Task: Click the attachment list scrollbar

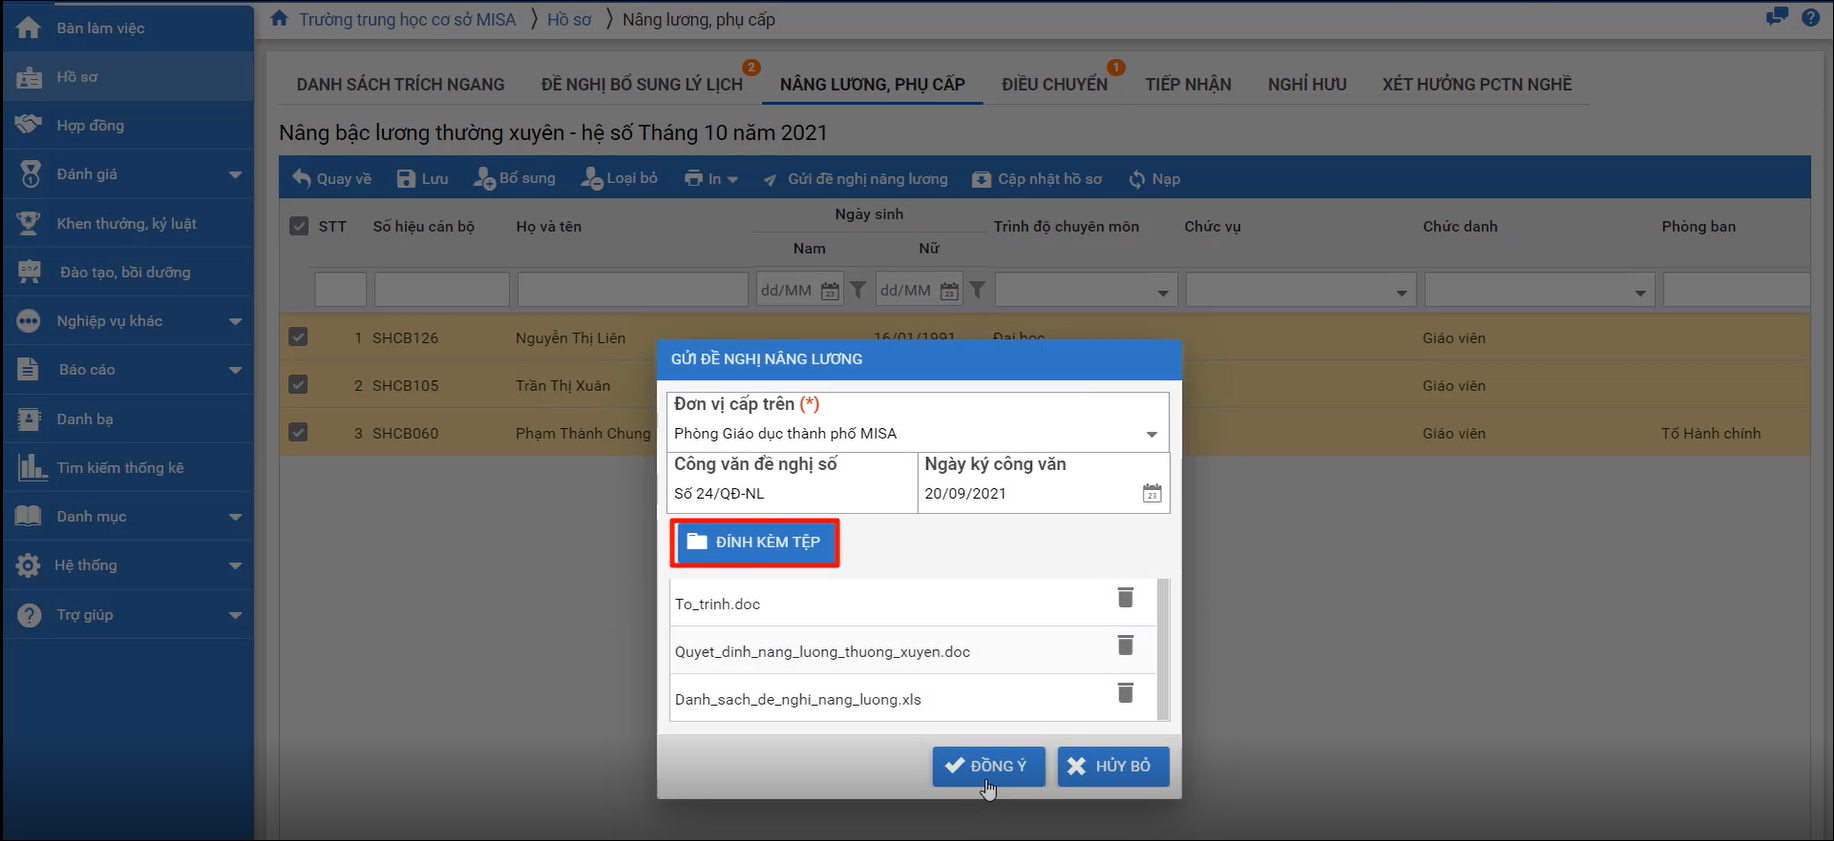Action: click(x=1163, y=648)
